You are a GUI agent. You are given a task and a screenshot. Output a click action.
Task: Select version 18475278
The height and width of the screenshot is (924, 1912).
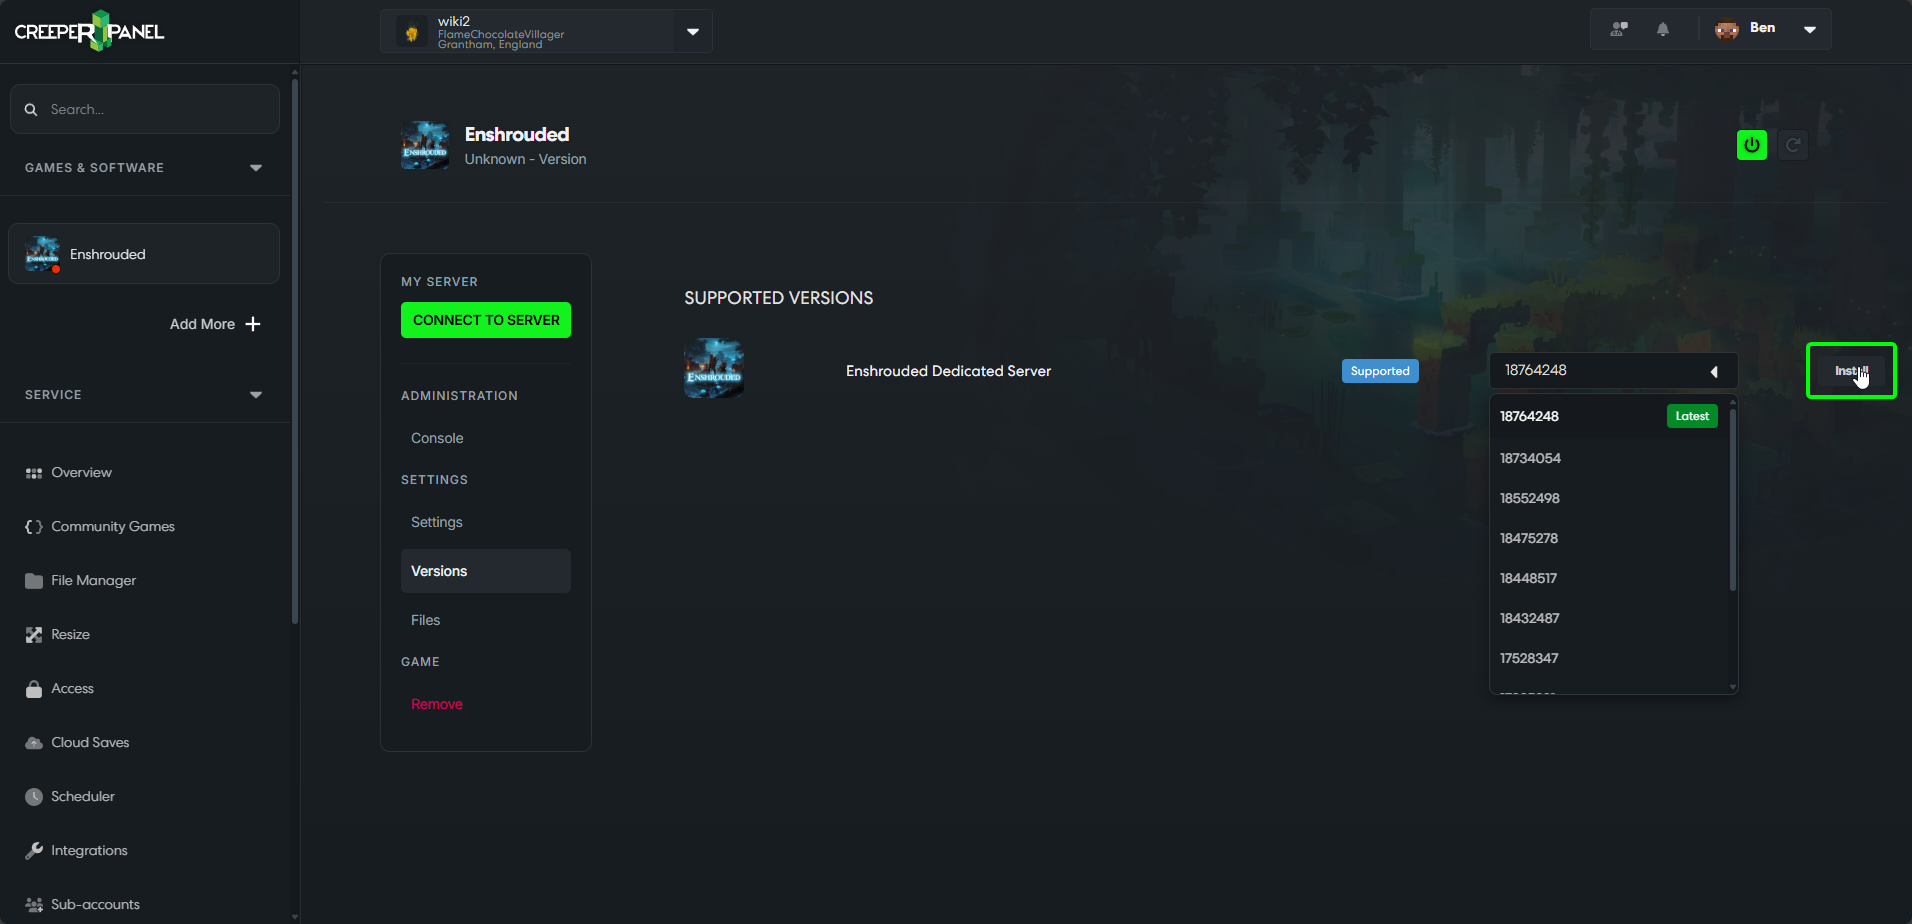pyautogui.click(x=1609, y=538)
